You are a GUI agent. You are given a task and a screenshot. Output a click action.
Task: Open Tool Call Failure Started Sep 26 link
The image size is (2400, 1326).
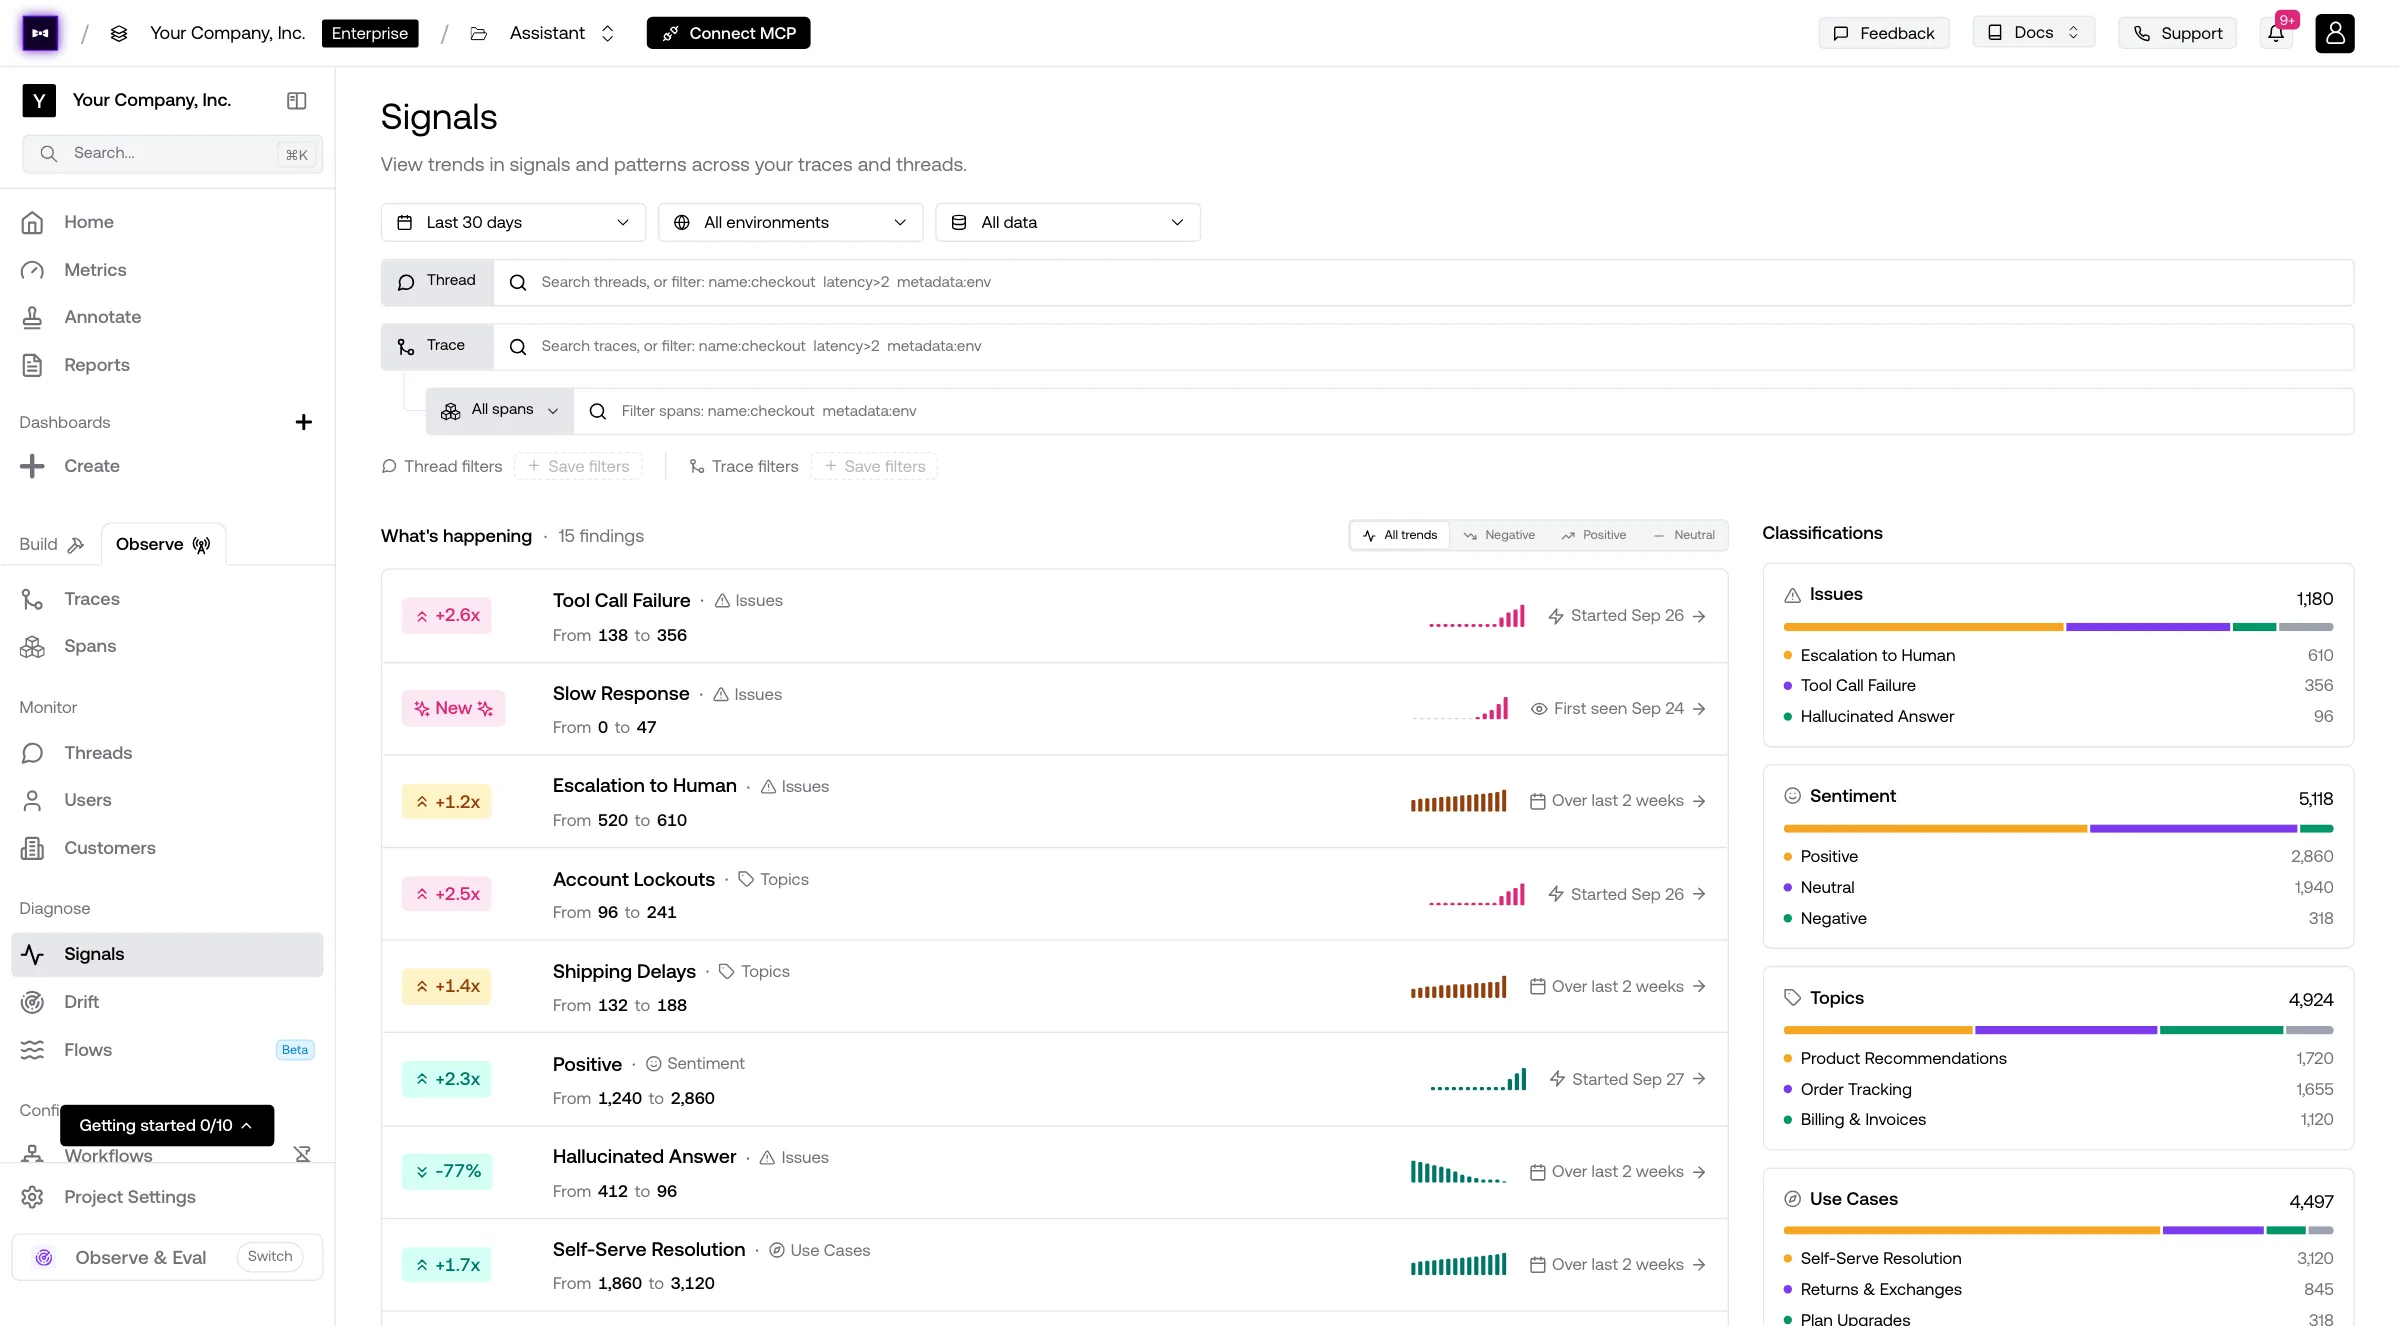tap(1627, 616)
